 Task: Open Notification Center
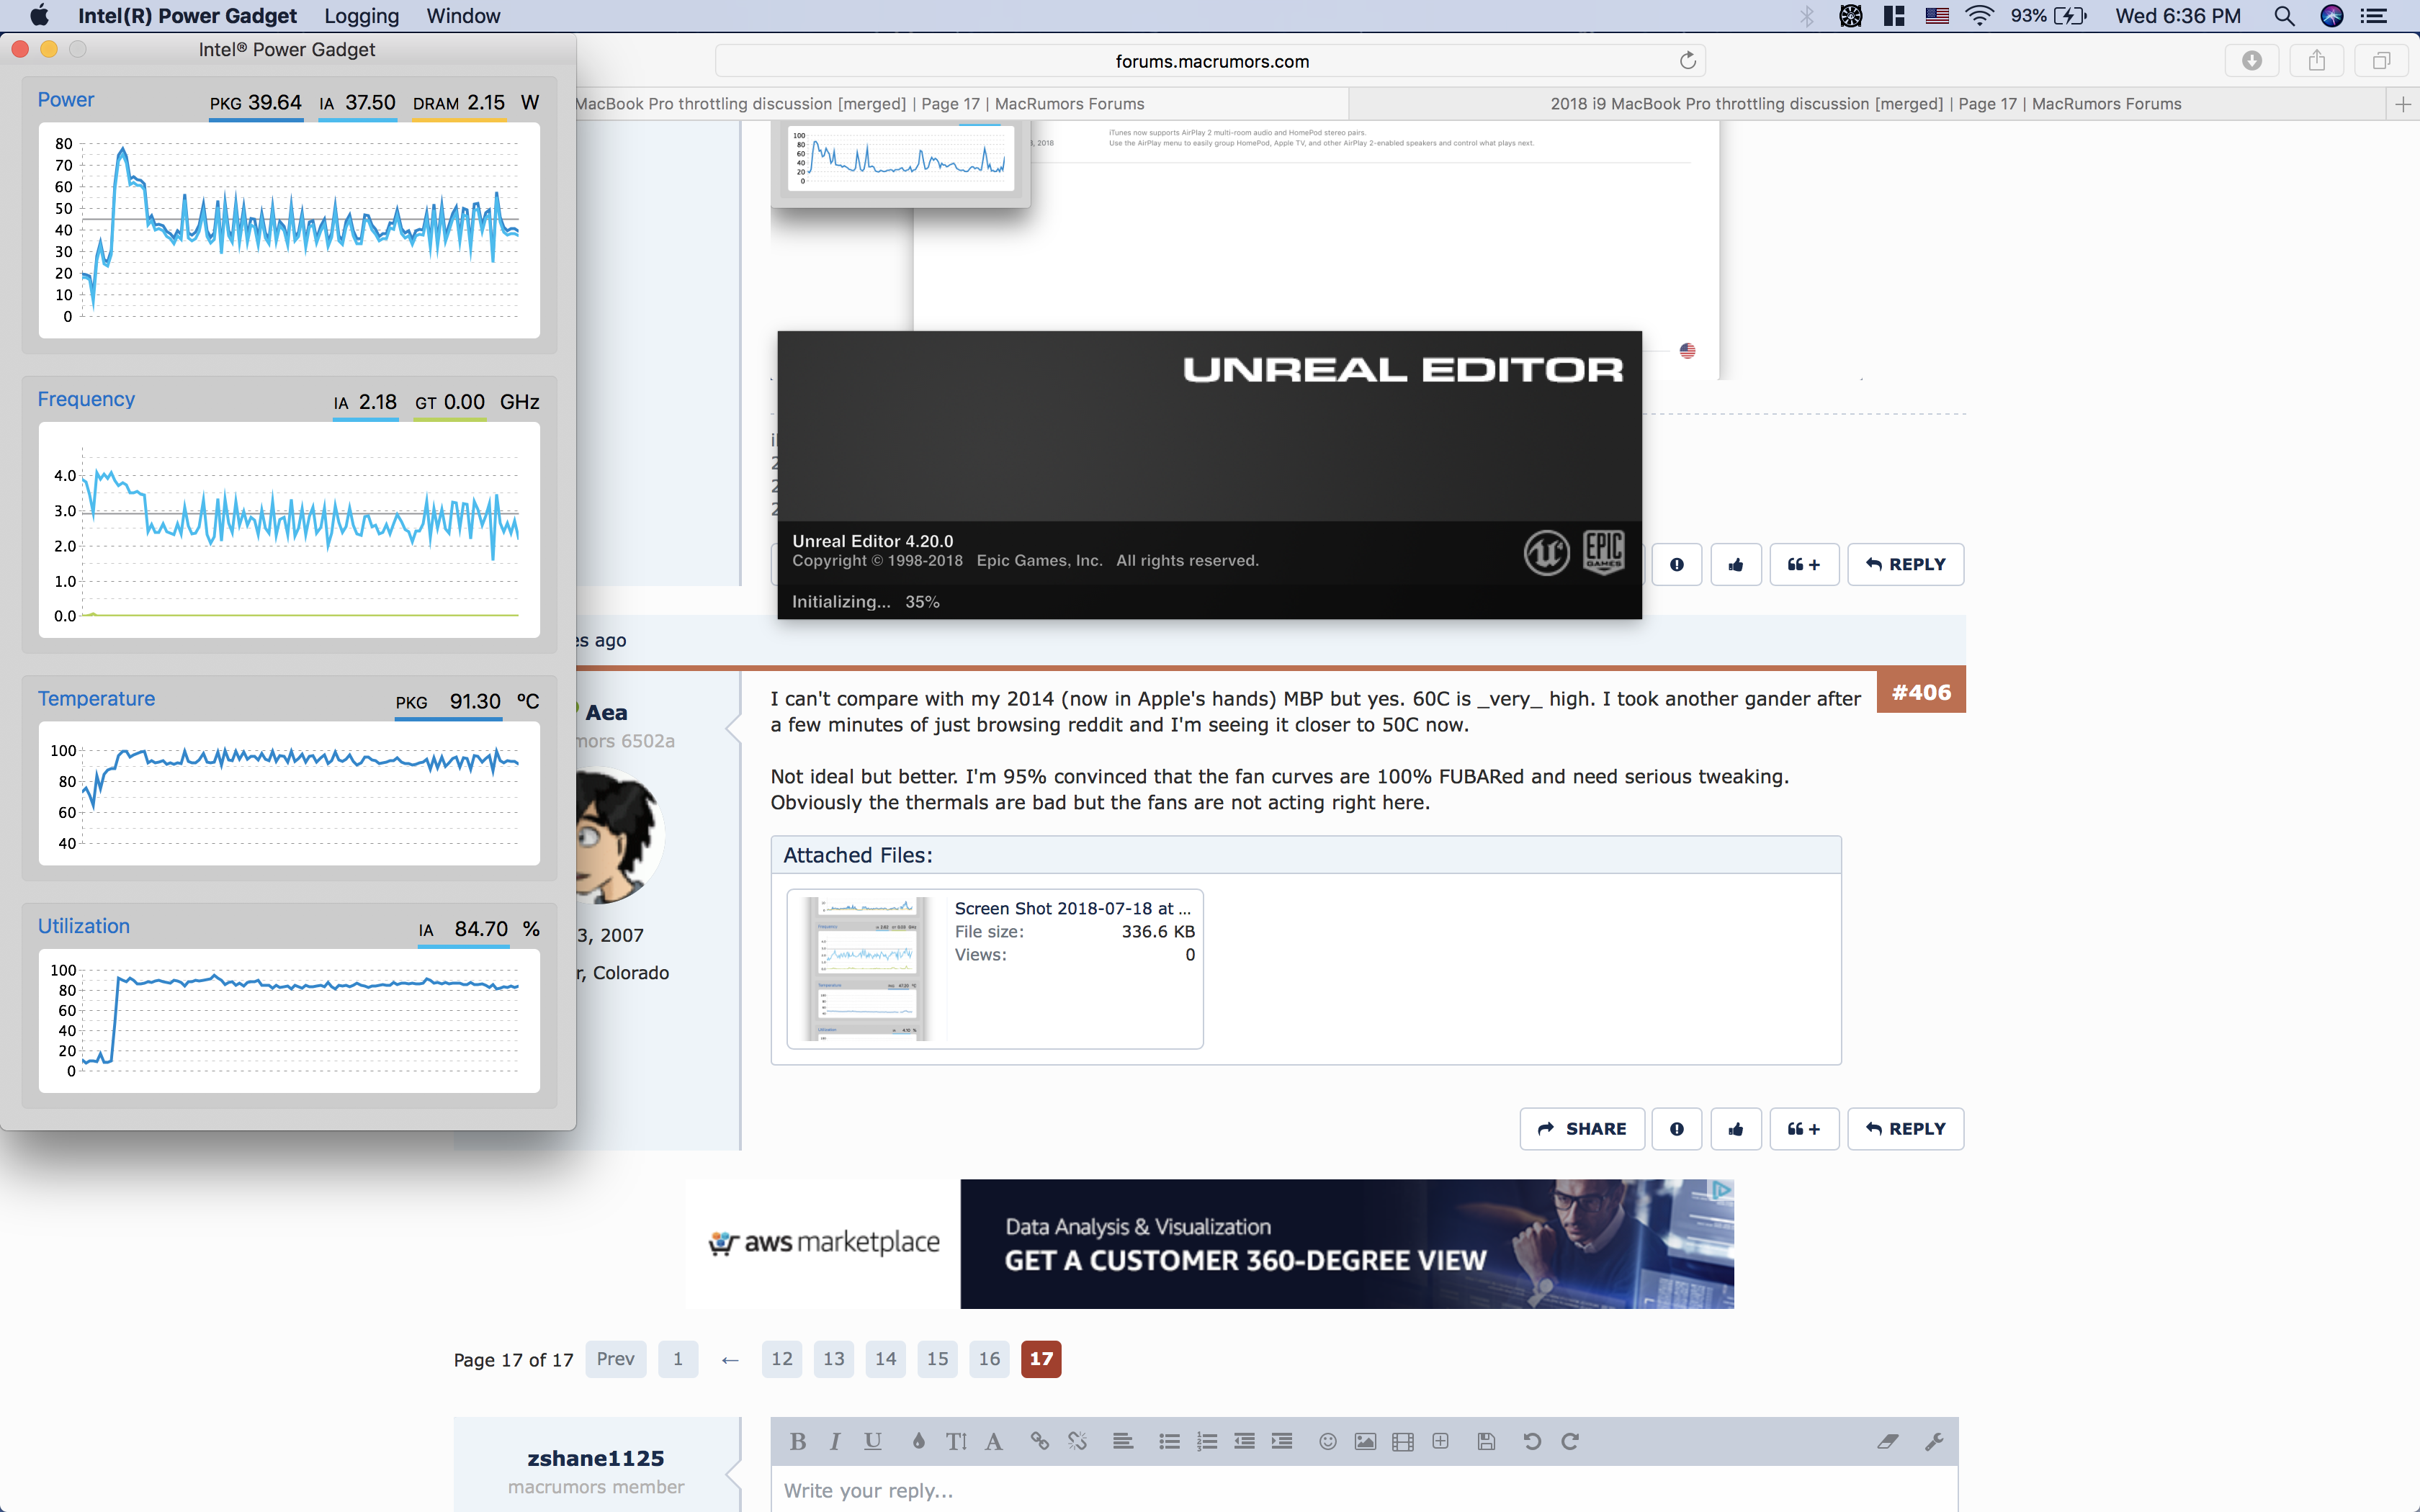(x=2374, y=16)
